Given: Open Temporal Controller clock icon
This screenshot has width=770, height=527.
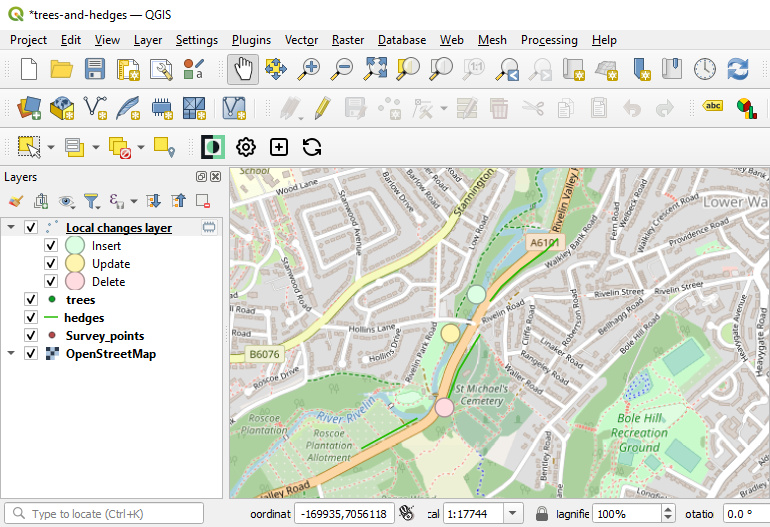Looking at the screenshot, I should (x=705, y=69).
